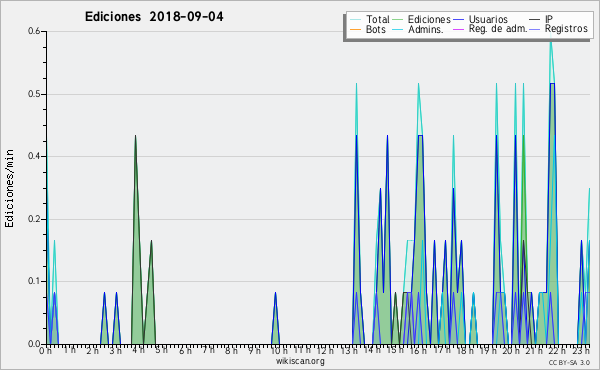The height and width of the screenshot is (370, 600).
Task: Click the 0.2 y-axis value
Action: click(x=34, y=219)
